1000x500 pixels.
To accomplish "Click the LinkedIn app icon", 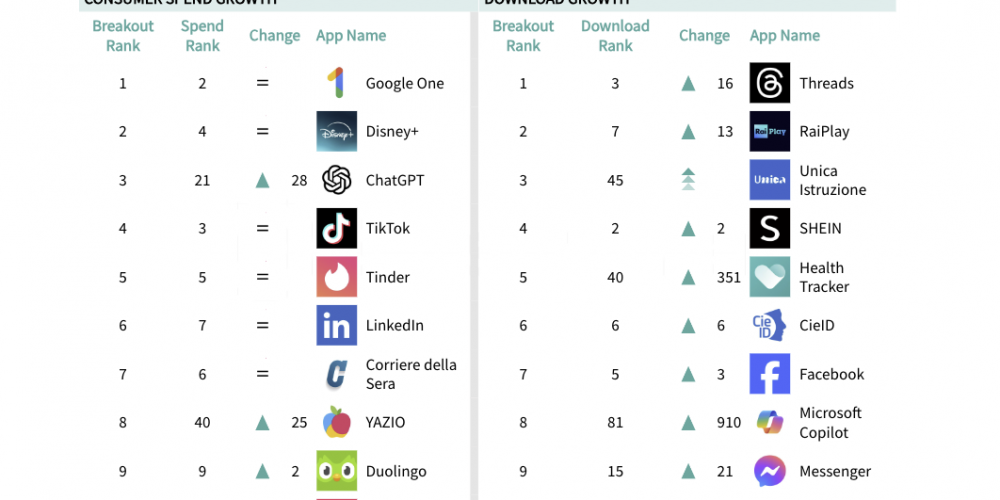I will (x=337, y=325).
